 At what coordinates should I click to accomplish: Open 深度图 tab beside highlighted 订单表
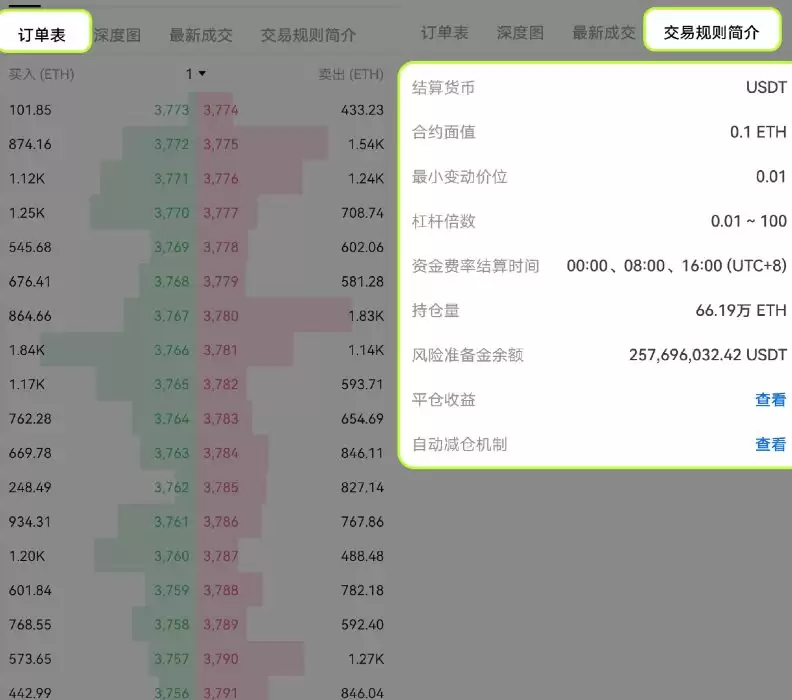click(117, 34)
